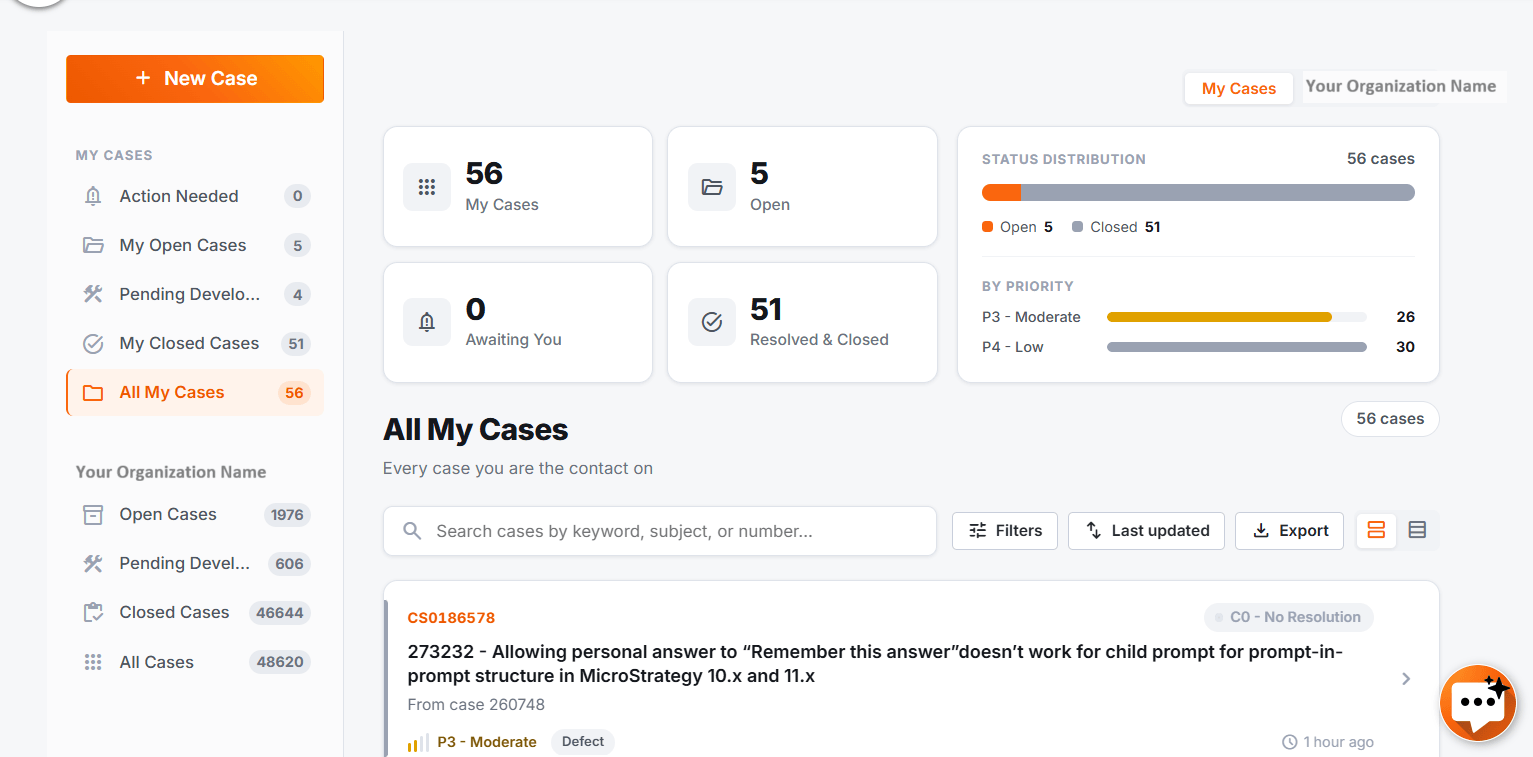Open the chat assistant bubble icon
Screen dimensions: 1533x757
pyautogui.click(x=1478, y=703)
